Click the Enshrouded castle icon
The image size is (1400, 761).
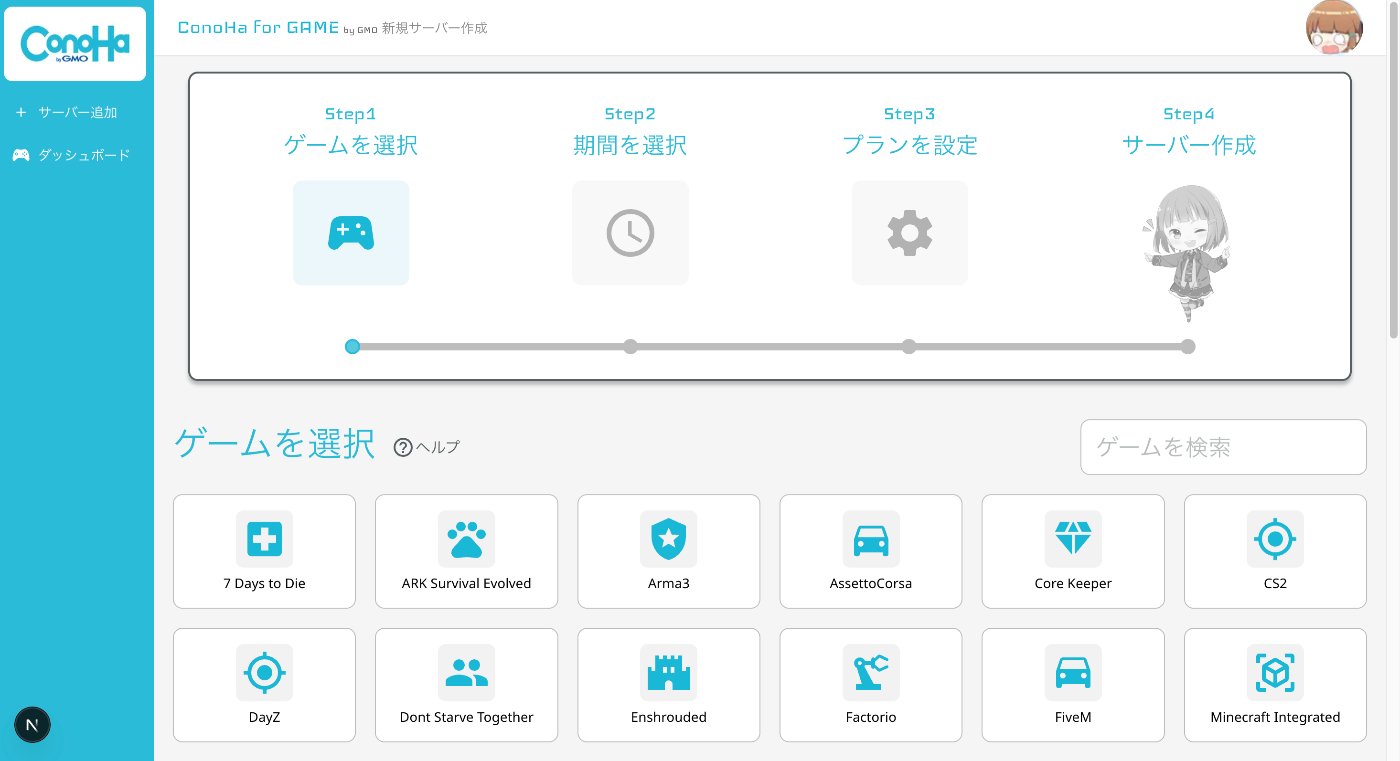tap(669, 673)
